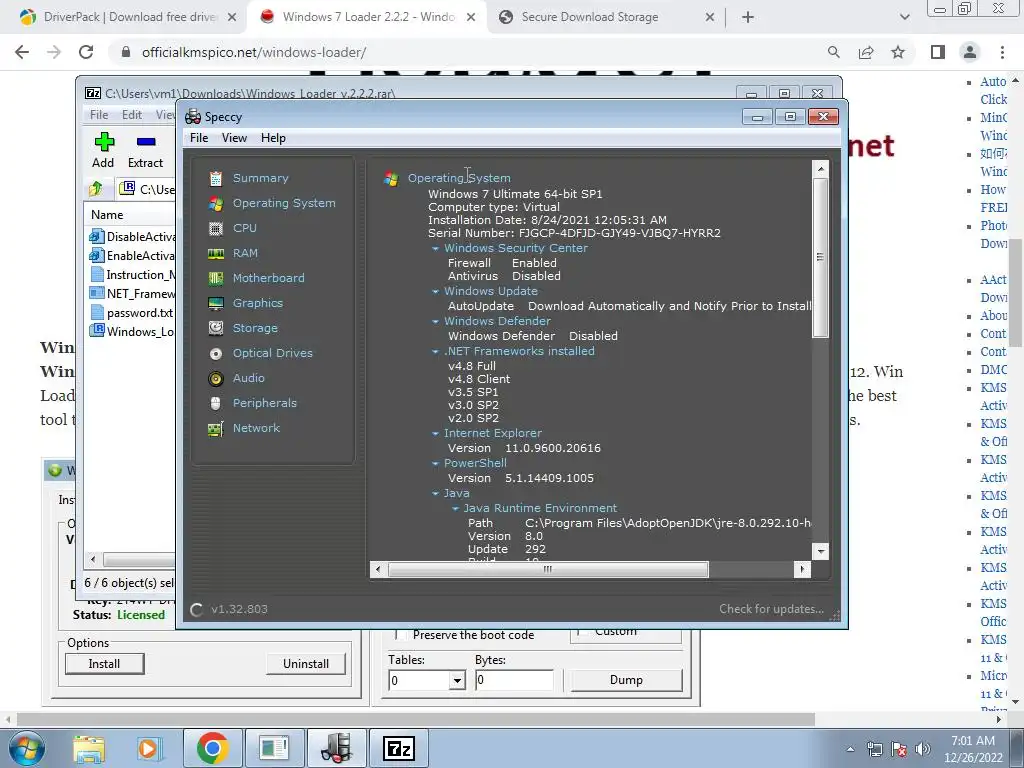Collapse PowerShell node

click(435, 464)
